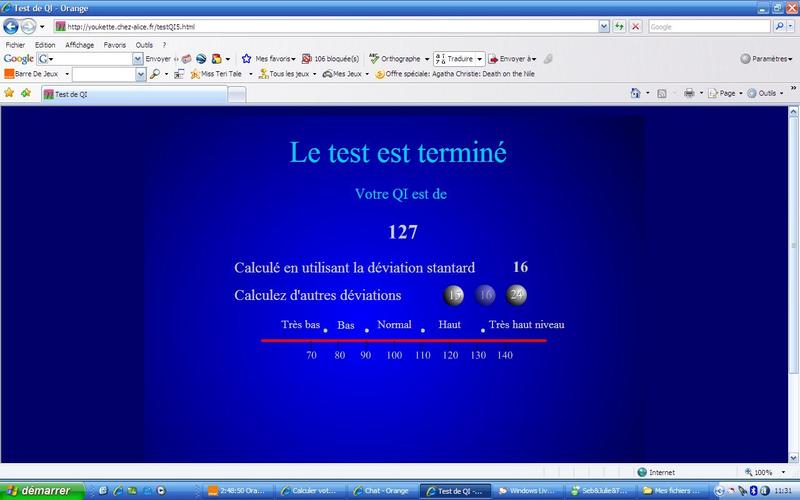Open the Favoris menu

[115, 45]
